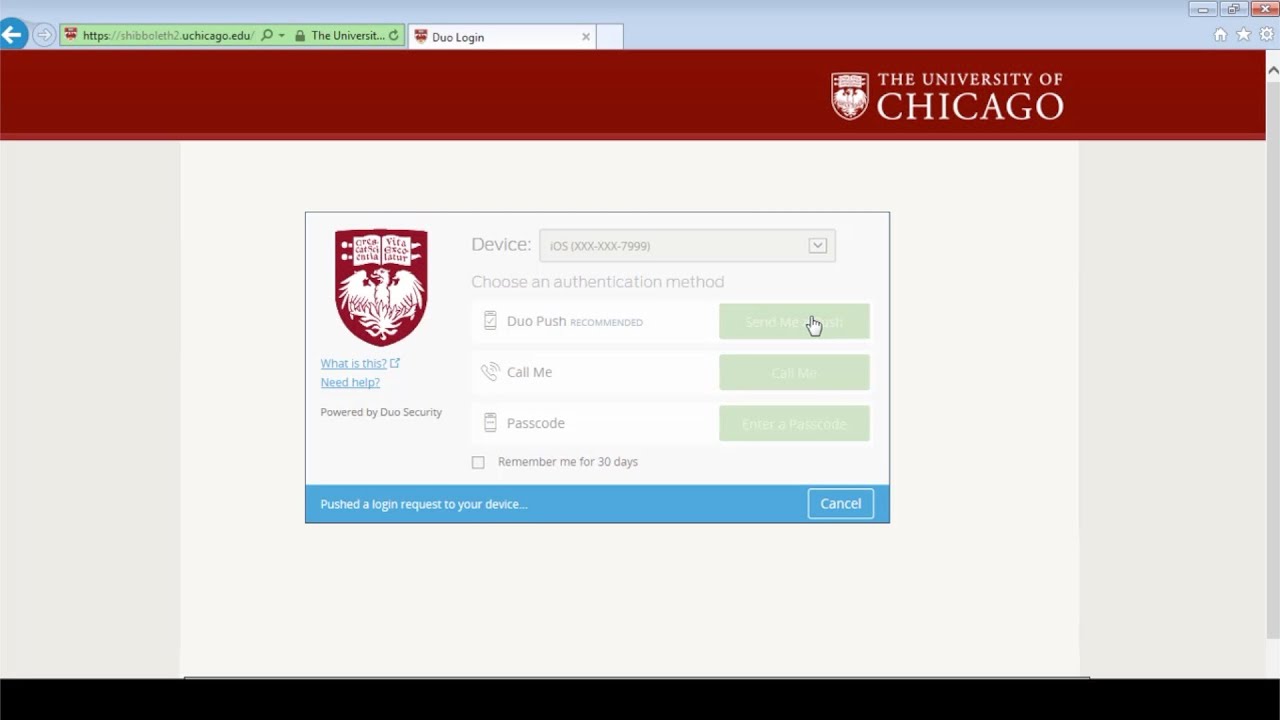Image resolution: width=1280 pixels, height=720 pixels.
Task: Close the browser window
Action: (x=1264, y=9)
